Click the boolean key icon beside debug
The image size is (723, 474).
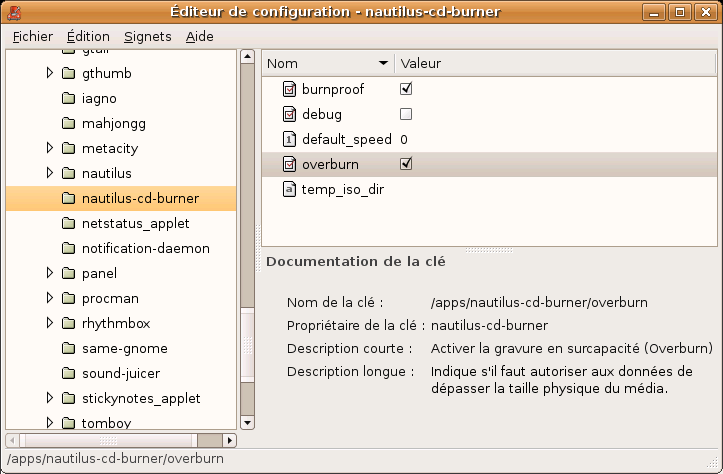click(x=289, y=114)
